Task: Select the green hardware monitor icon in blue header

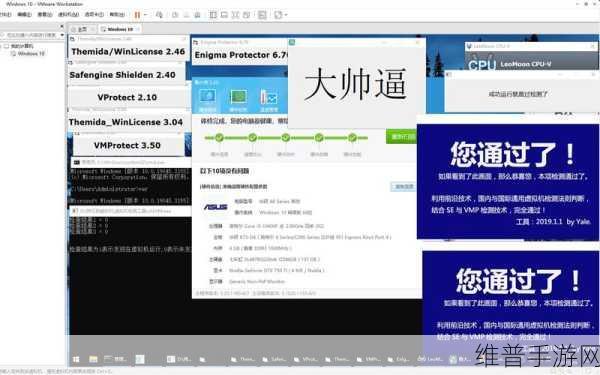Action: click(x=238, y=98)
